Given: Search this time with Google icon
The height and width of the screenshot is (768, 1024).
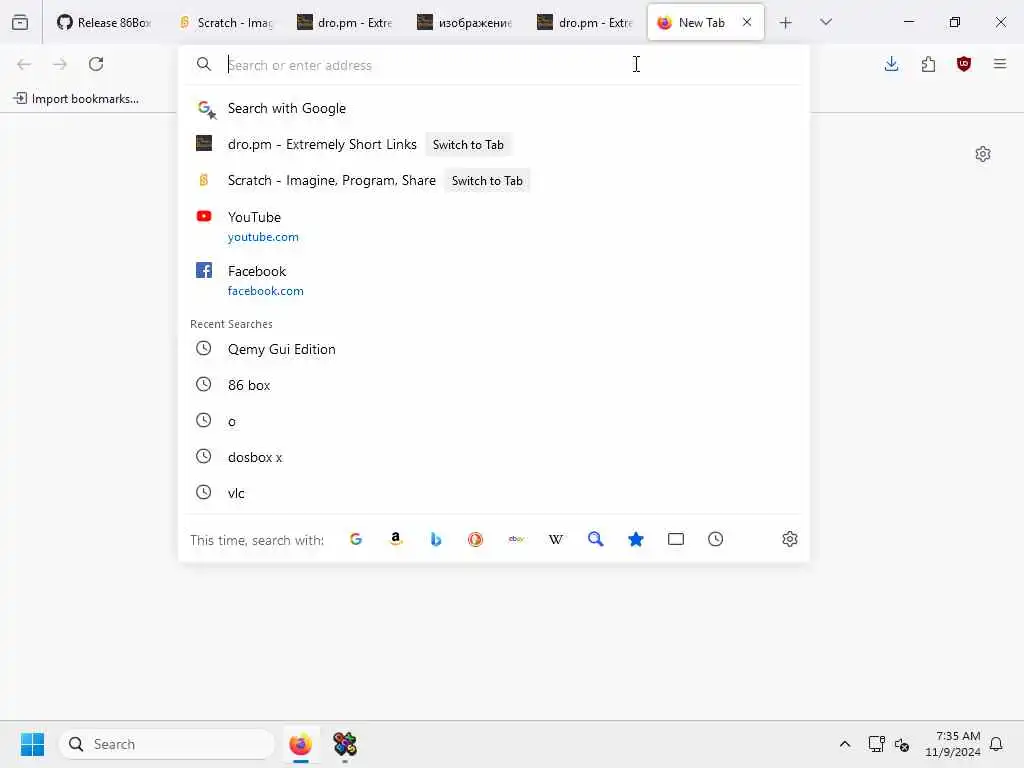Looking at the screenshot, I should (356, 539).
